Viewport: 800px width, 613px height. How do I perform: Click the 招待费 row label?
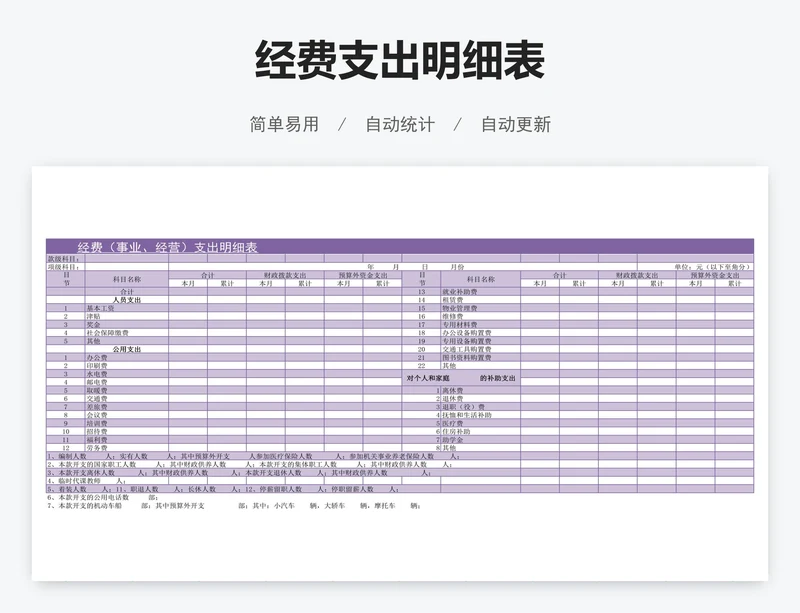pos(97,431)
